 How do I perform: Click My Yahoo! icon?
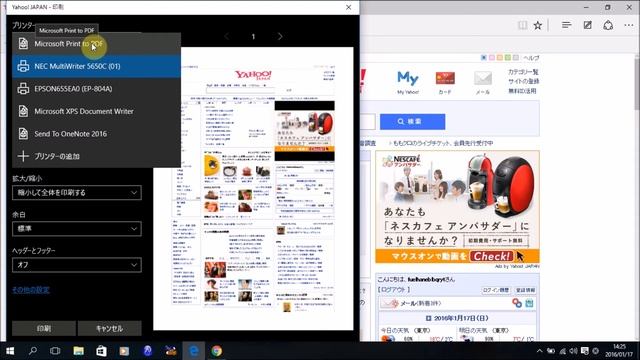tap(408, 82)
